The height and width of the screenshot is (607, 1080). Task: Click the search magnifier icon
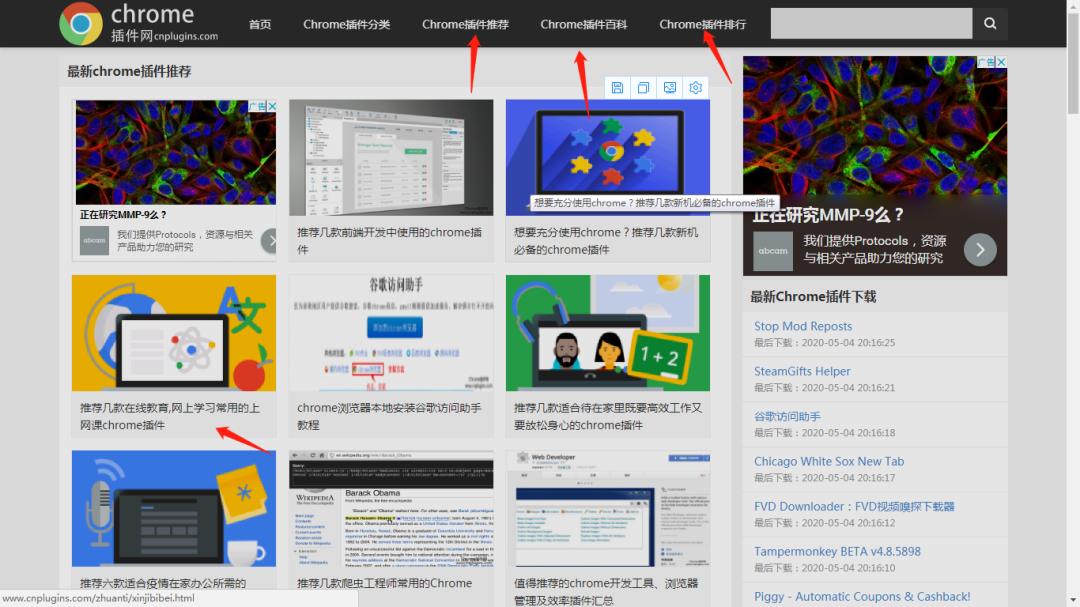pyautogui.click(x=990, y=23)
